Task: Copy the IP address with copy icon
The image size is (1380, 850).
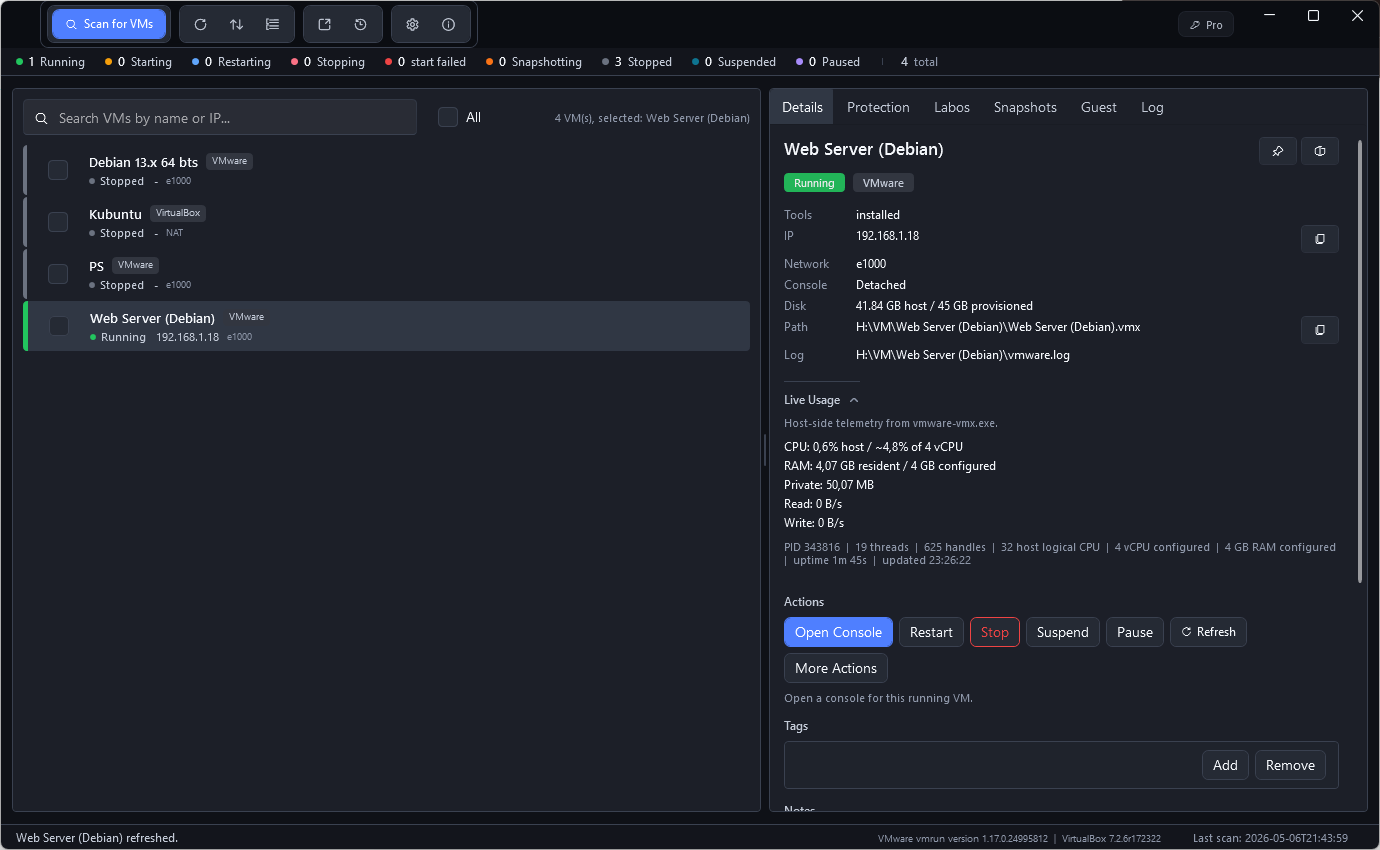Action: click(x=1320, y=239)
